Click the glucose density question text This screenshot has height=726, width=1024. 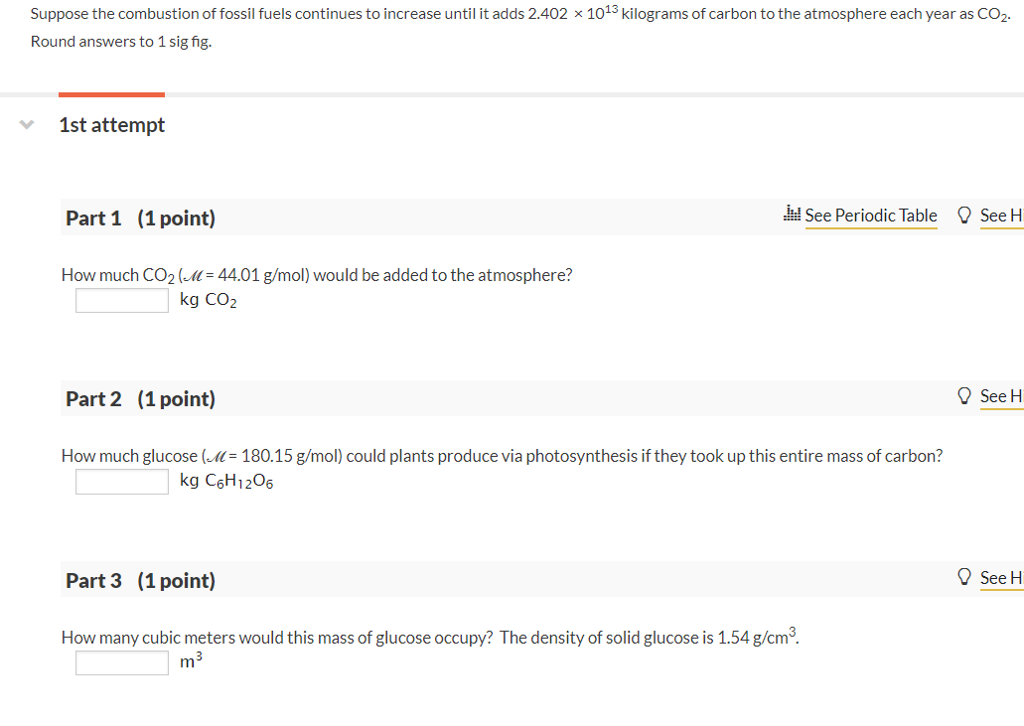click(430, 637)
